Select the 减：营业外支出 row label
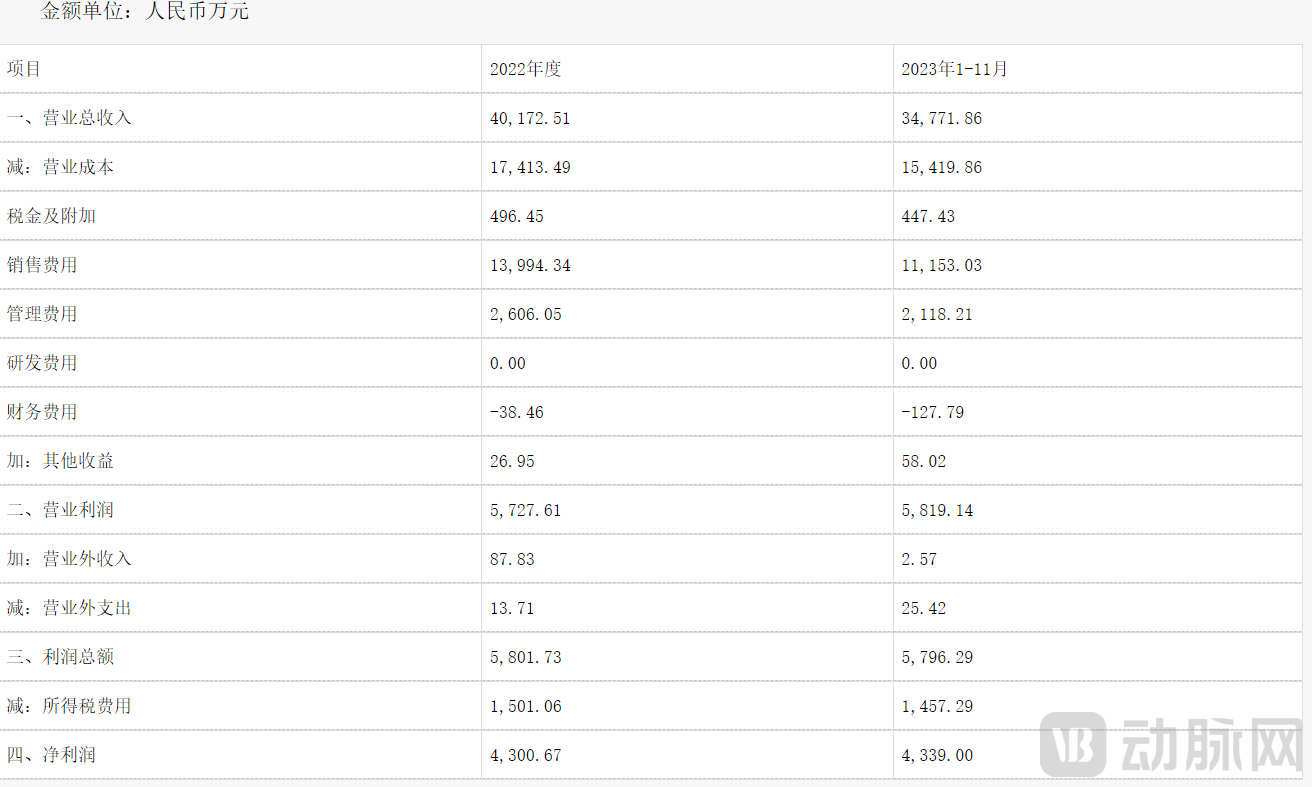The image size is (1312, 787). point(69,608)
